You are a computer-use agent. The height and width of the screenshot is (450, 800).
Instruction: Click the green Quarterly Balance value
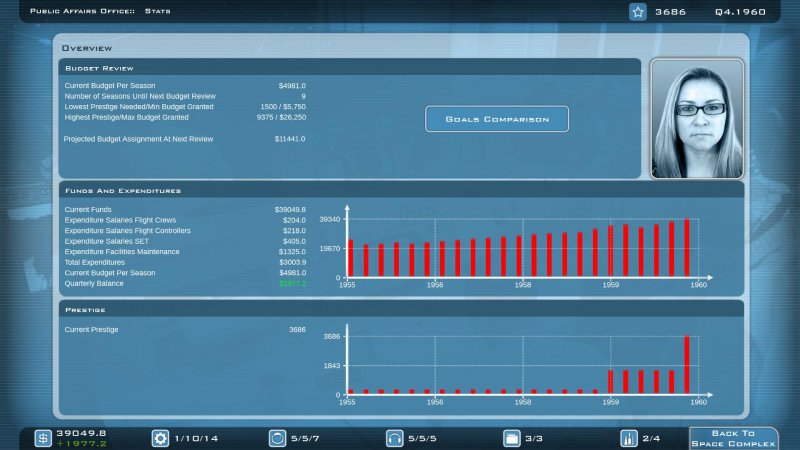[292, 284]
